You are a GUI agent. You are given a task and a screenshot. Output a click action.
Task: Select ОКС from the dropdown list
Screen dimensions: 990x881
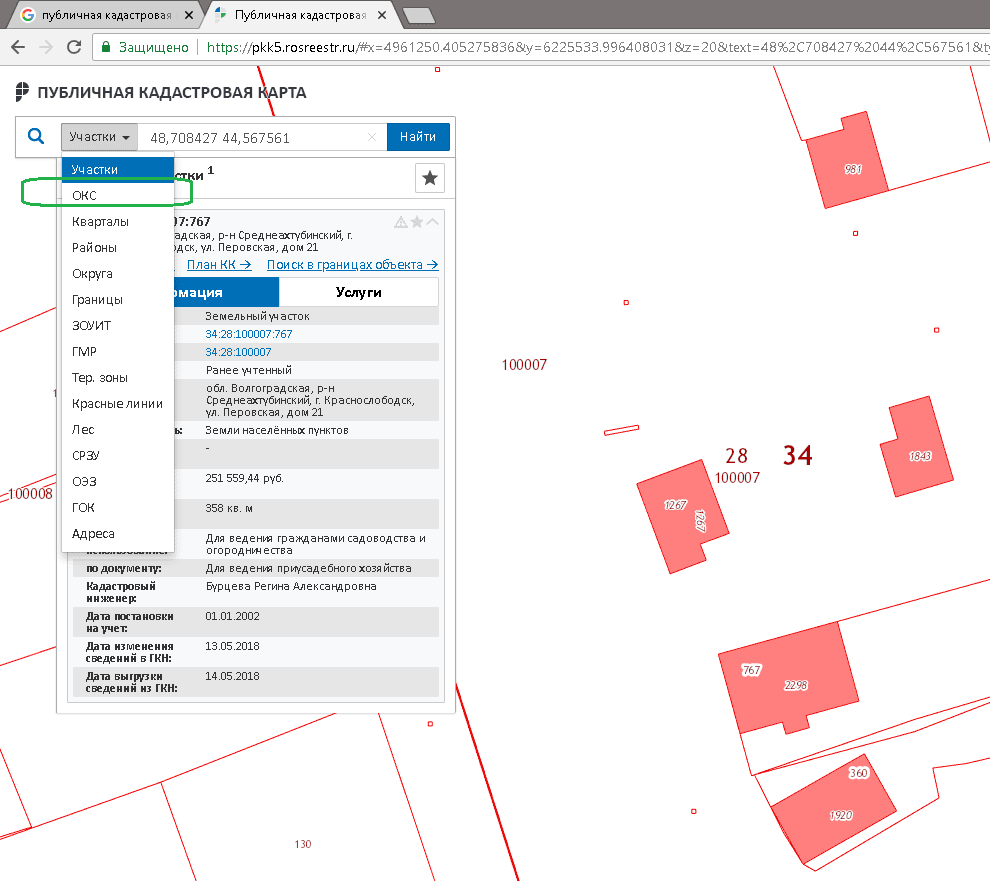84,195
